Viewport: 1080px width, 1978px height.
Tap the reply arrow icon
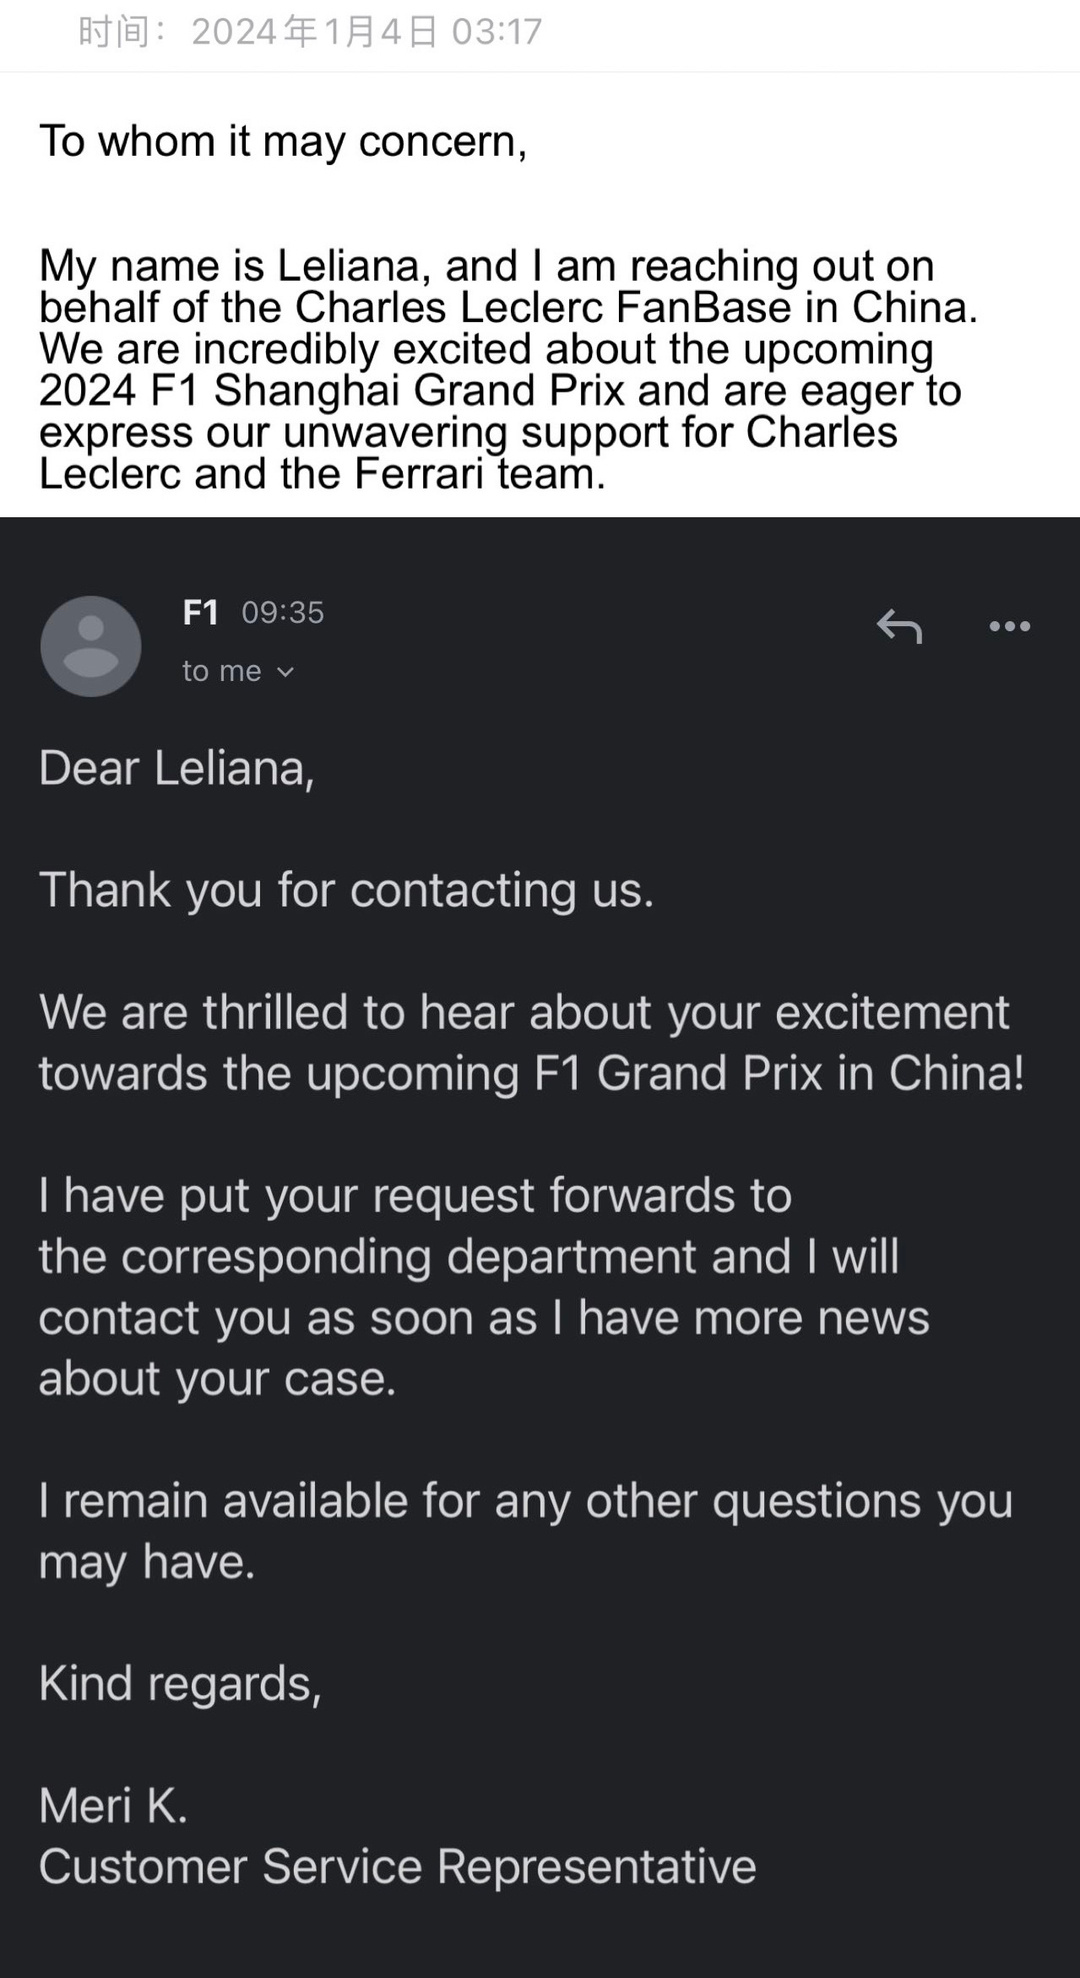point(899,627)
